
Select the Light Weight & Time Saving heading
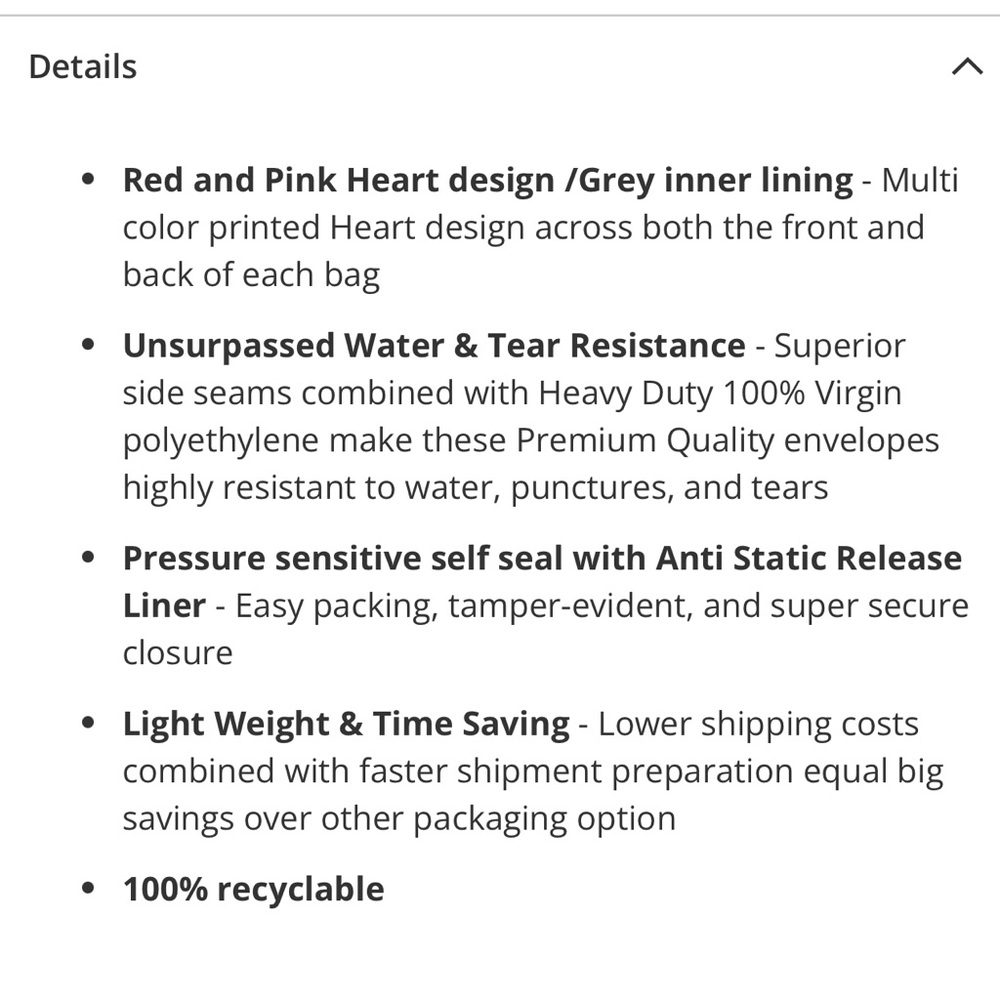pos(346,724)
